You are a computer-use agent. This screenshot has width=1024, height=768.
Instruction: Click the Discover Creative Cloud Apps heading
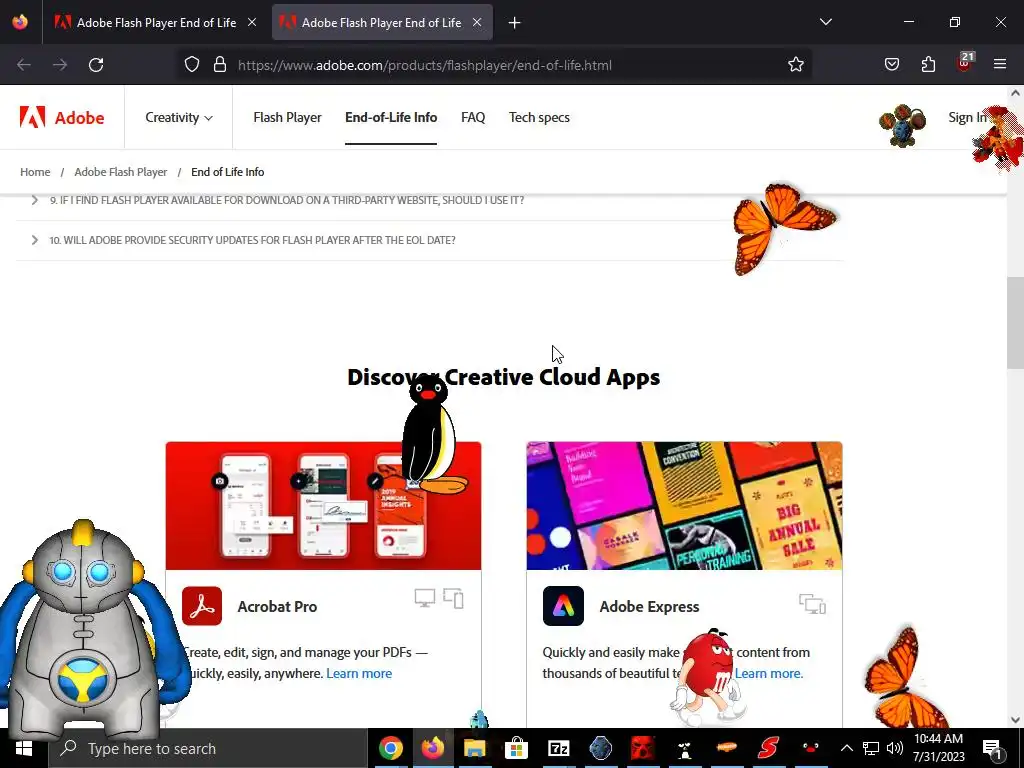tap(504, 377)
